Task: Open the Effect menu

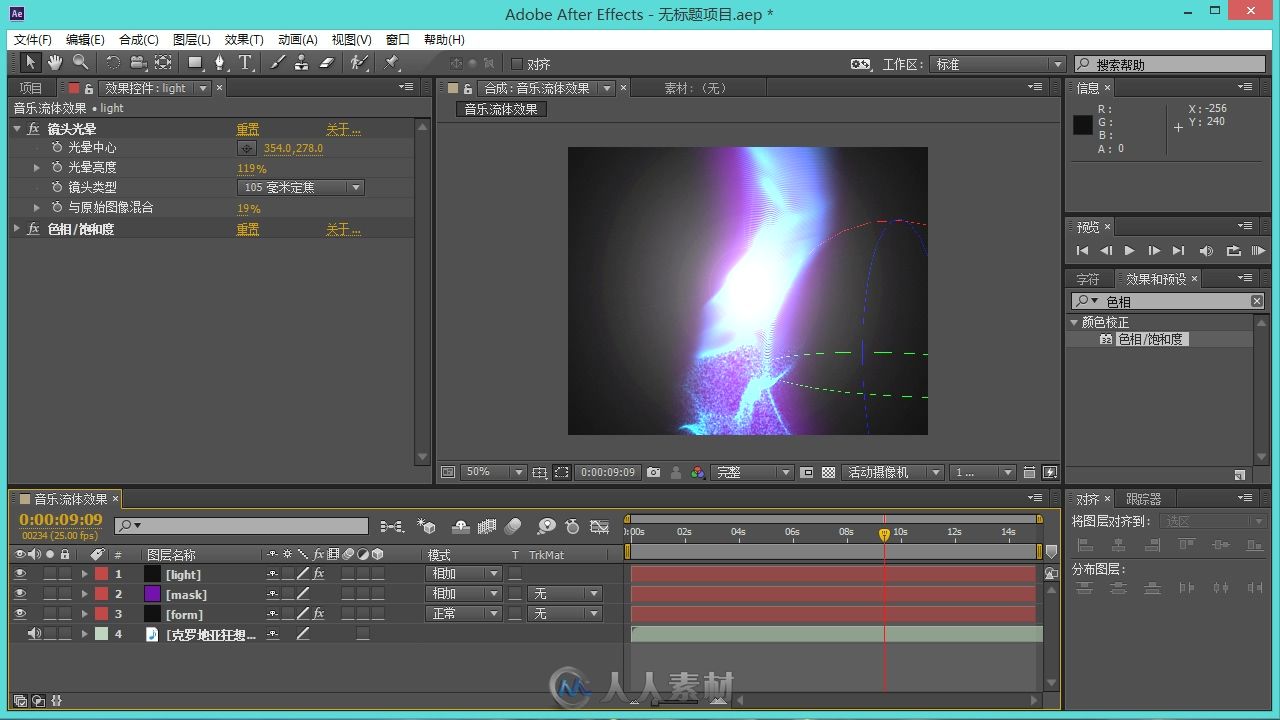Action: pyautogui.click(x=244, y=40)
